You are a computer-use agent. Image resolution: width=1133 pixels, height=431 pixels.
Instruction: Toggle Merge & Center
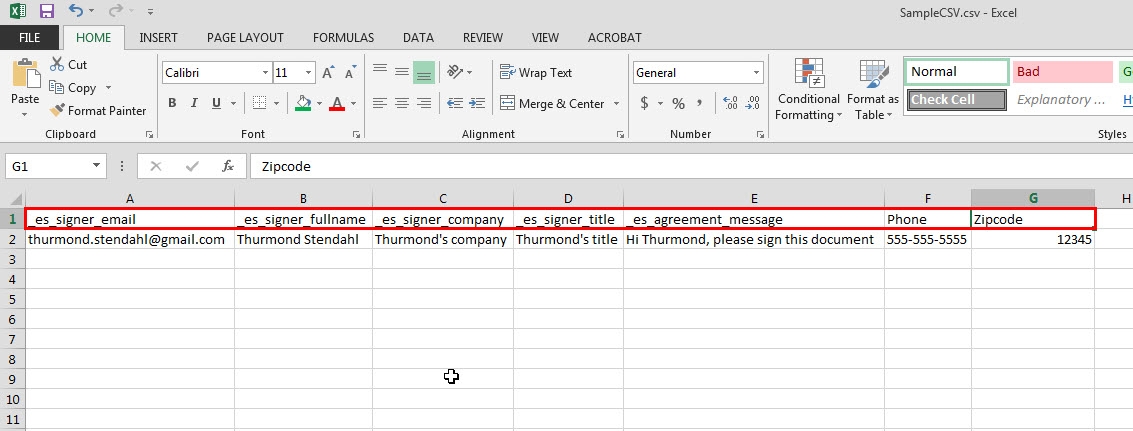click(x=552, y=103)
